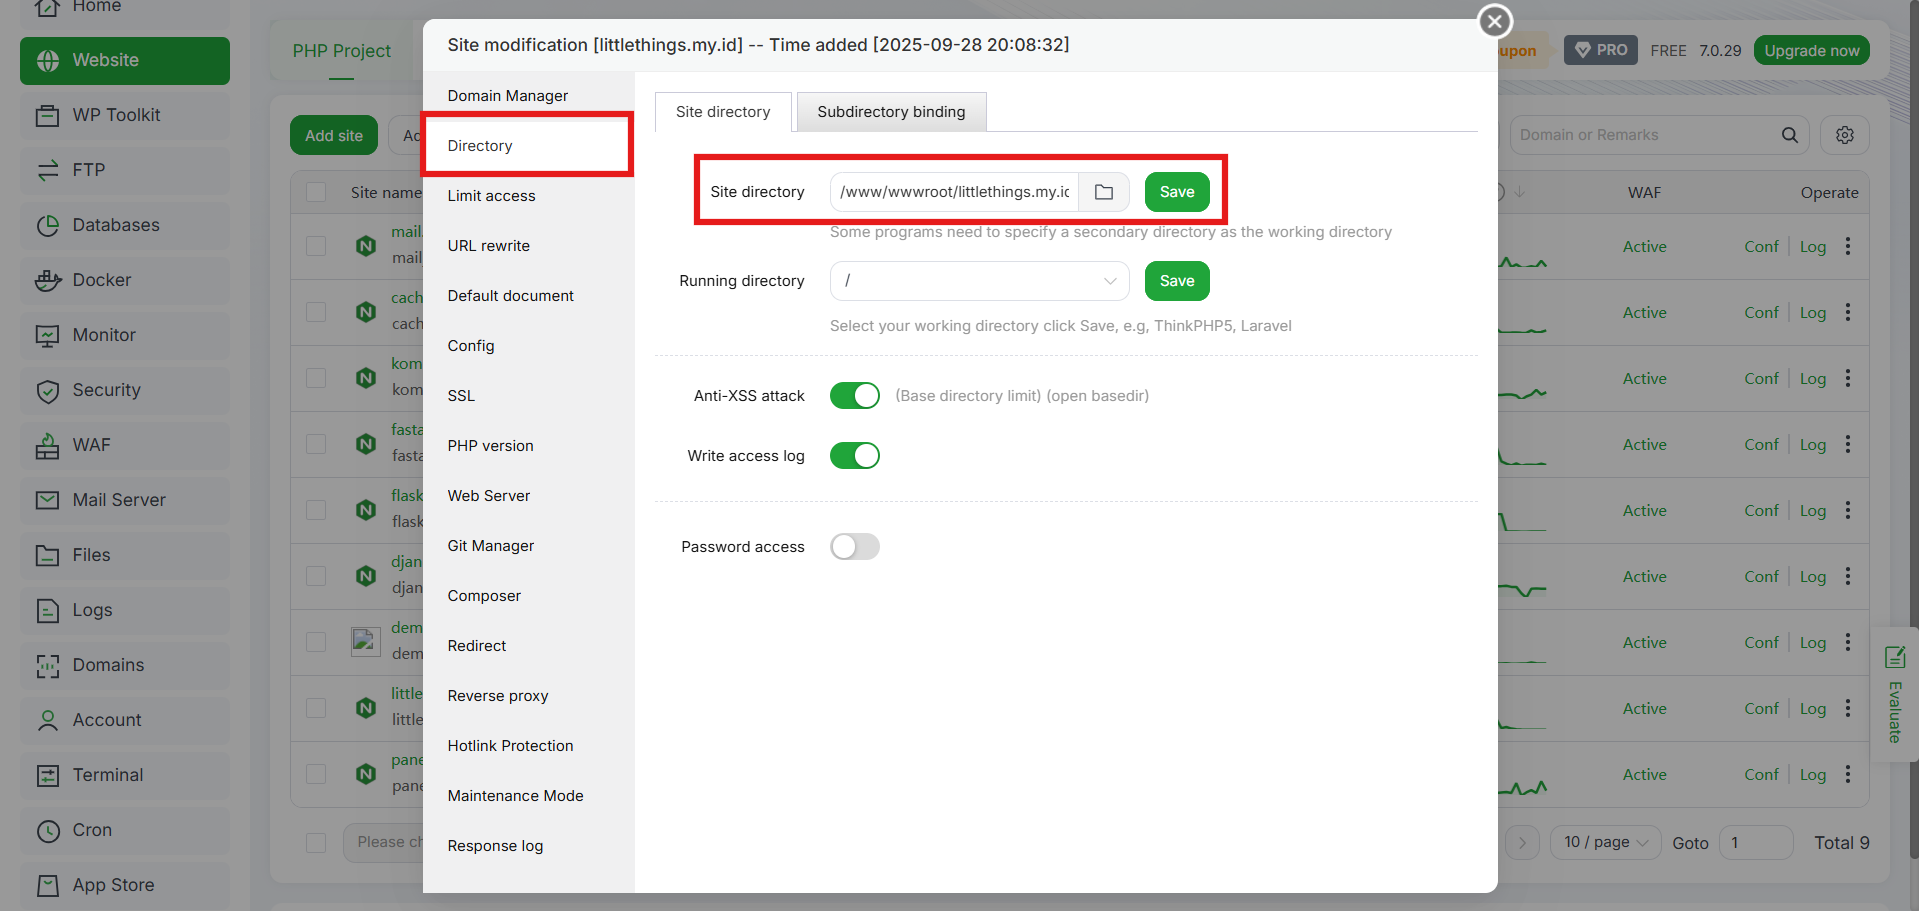Check the checkbox of the mail site row
Screen dimensions: 1919x911
coord(316,246)
